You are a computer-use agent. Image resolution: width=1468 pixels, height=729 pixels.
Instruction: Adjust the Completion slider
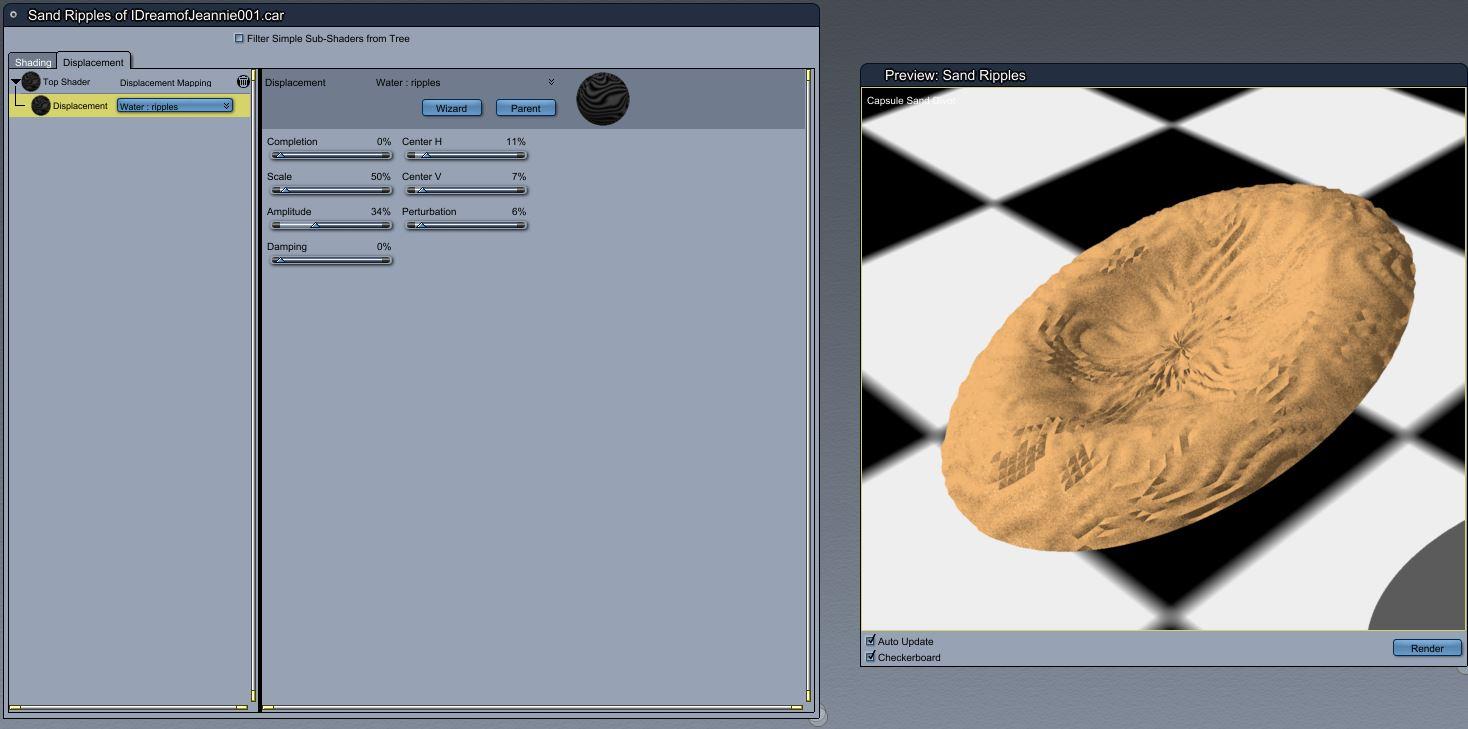330,155
